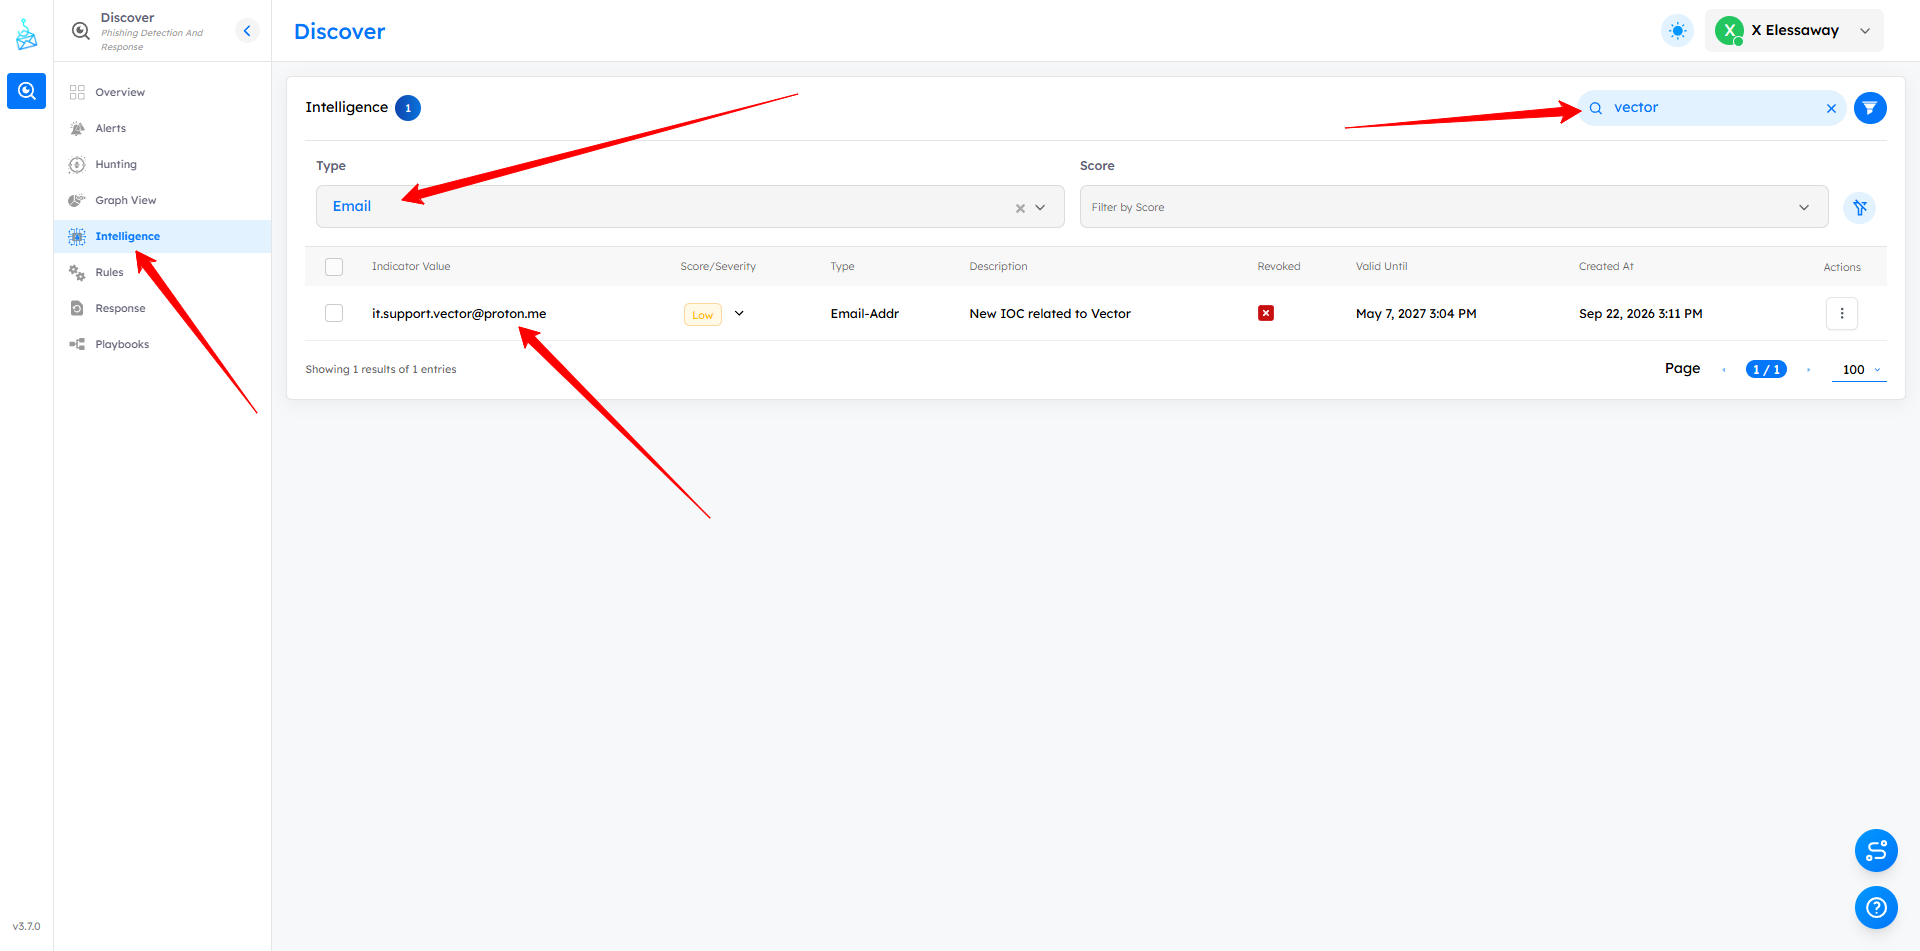The width and height of the screenshot is (1920, 951).
Task: Toggle the light/dark theme sun icon
Action: coord(1677,31)
